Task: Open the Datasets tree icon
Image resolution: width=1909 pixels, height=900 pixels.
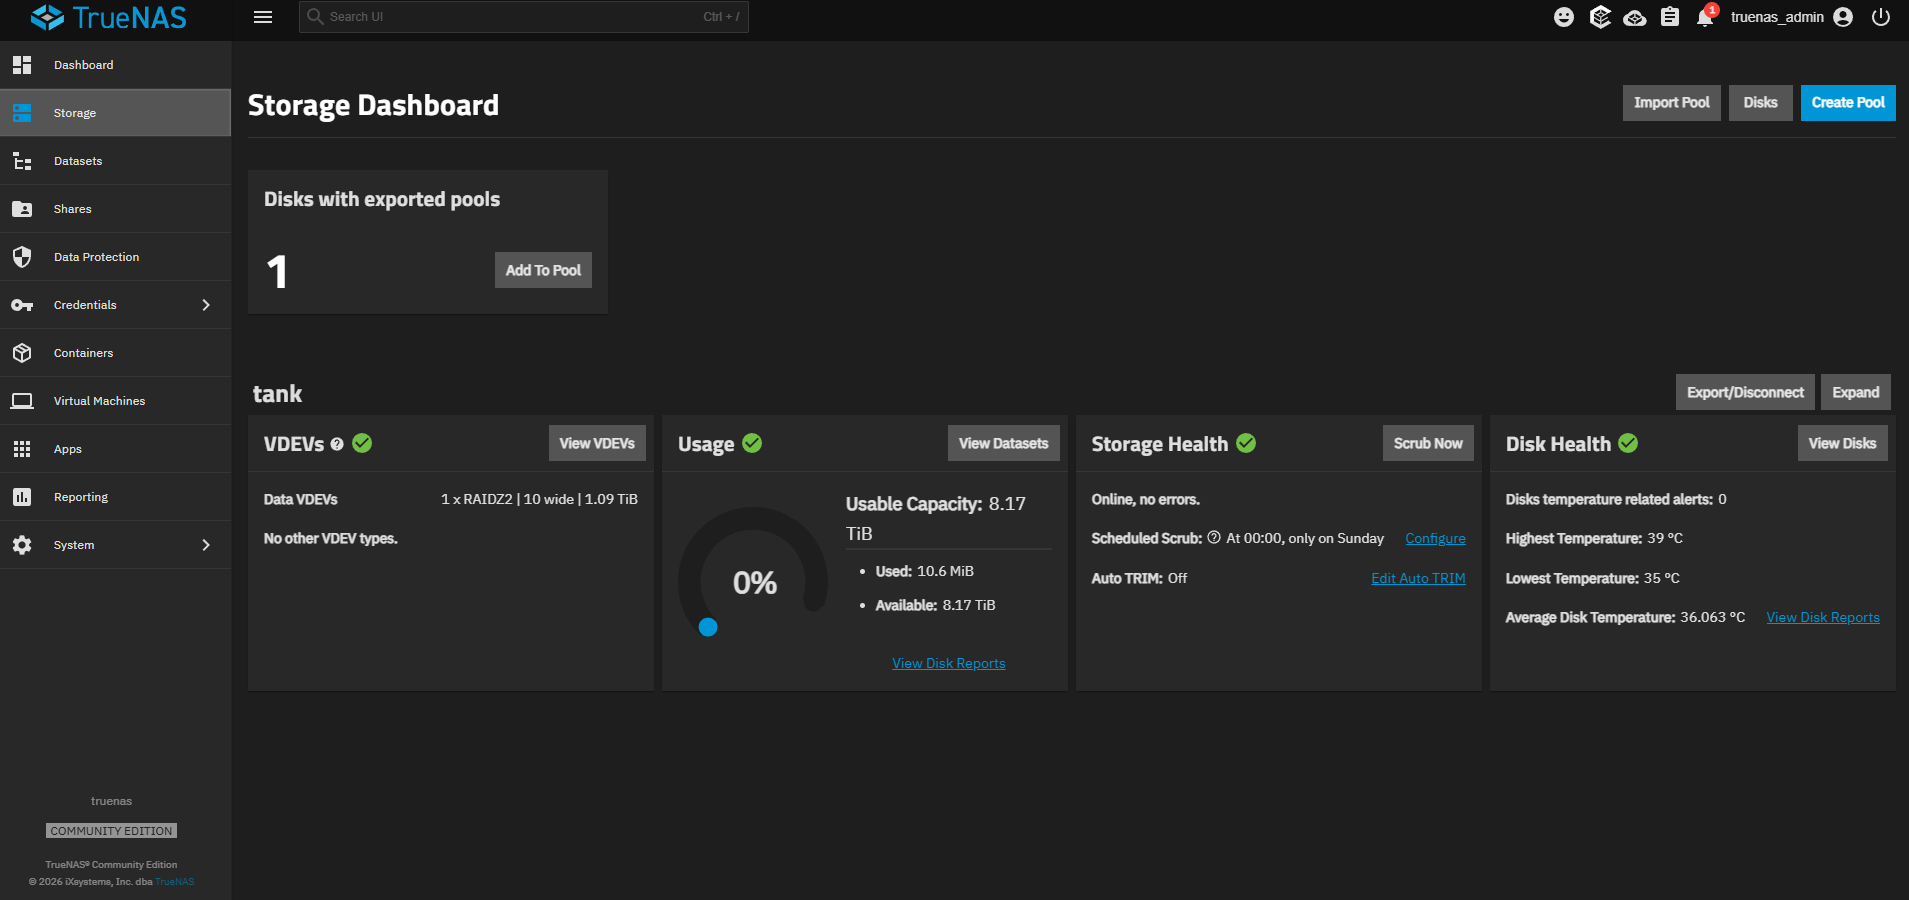Action: point(22,161)
